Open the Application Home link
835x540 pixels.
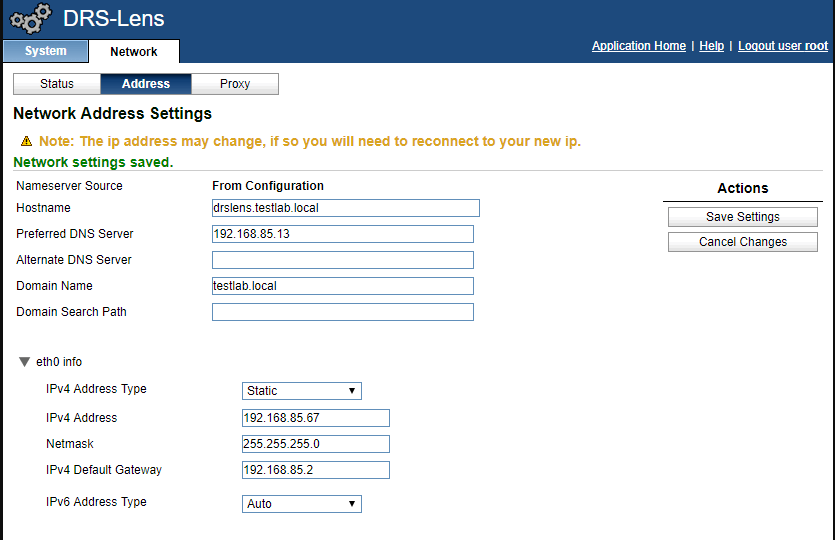638,46
